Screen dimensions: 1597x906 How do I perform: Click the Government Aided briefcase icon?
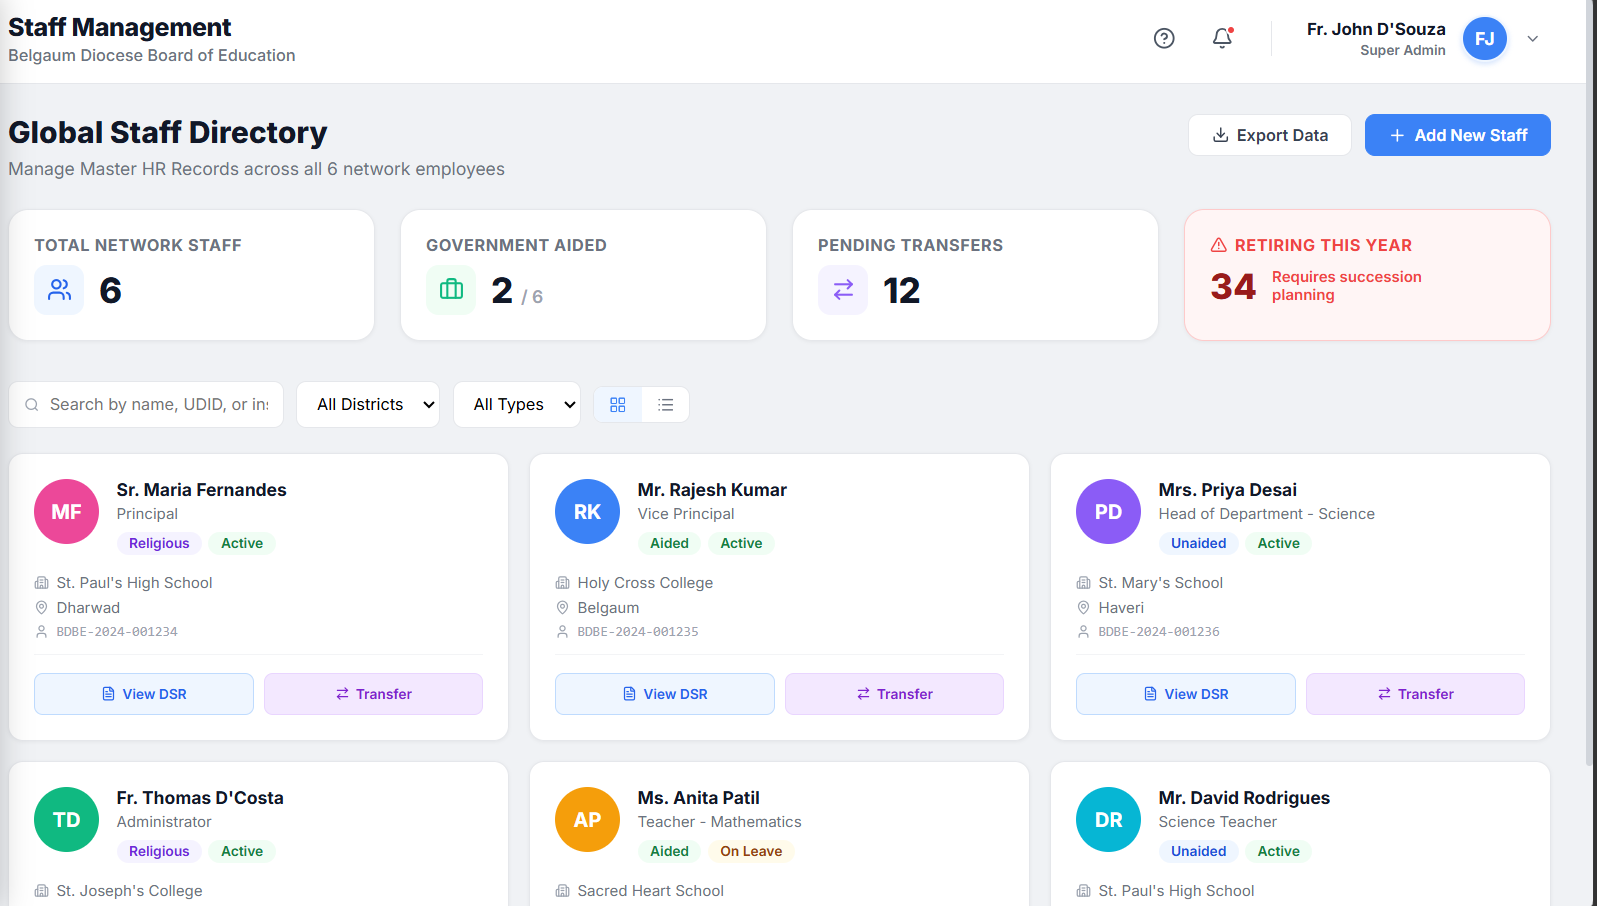pos(451,290)
